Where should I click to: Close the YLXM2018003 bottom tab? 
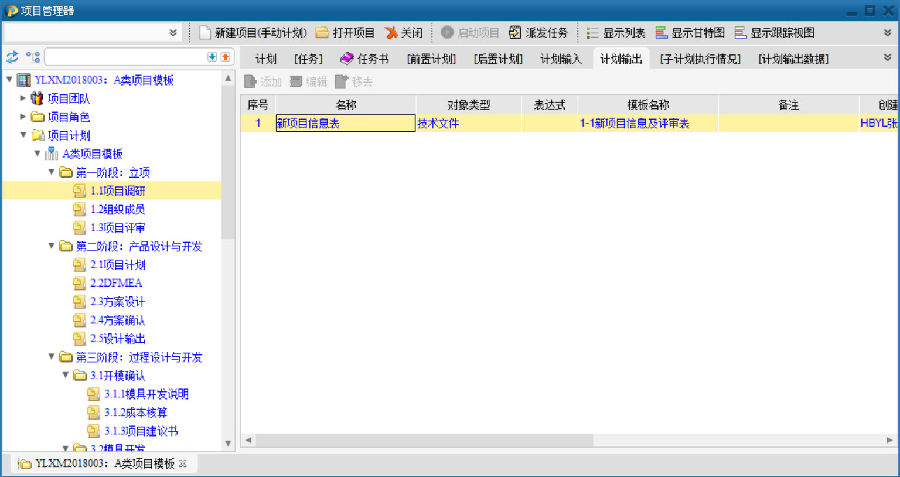coord(183,464)
